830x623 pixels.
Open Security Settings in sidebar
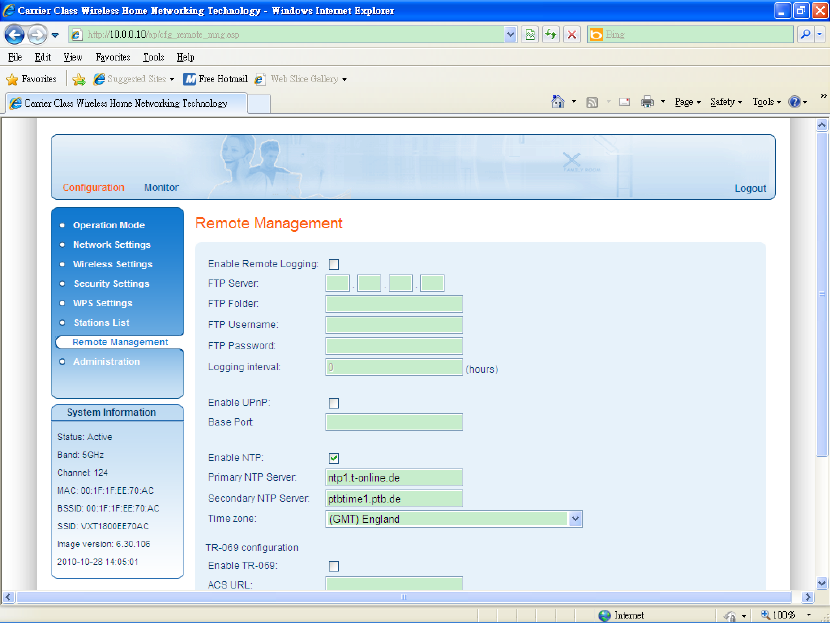111,284
